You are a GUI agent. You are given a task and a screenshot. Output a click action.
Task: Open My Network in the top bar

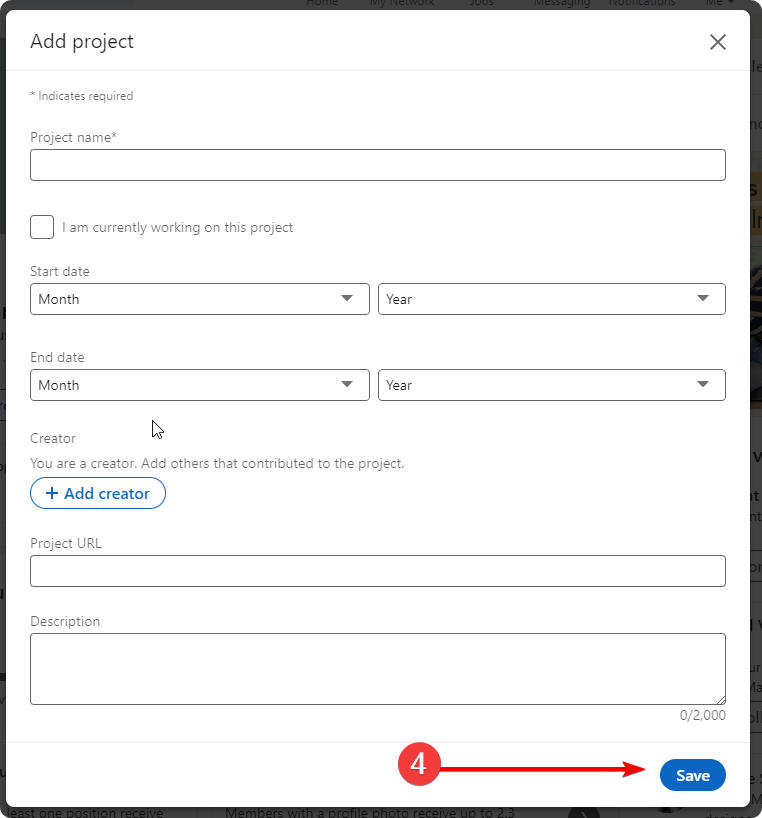click(402, 4)
